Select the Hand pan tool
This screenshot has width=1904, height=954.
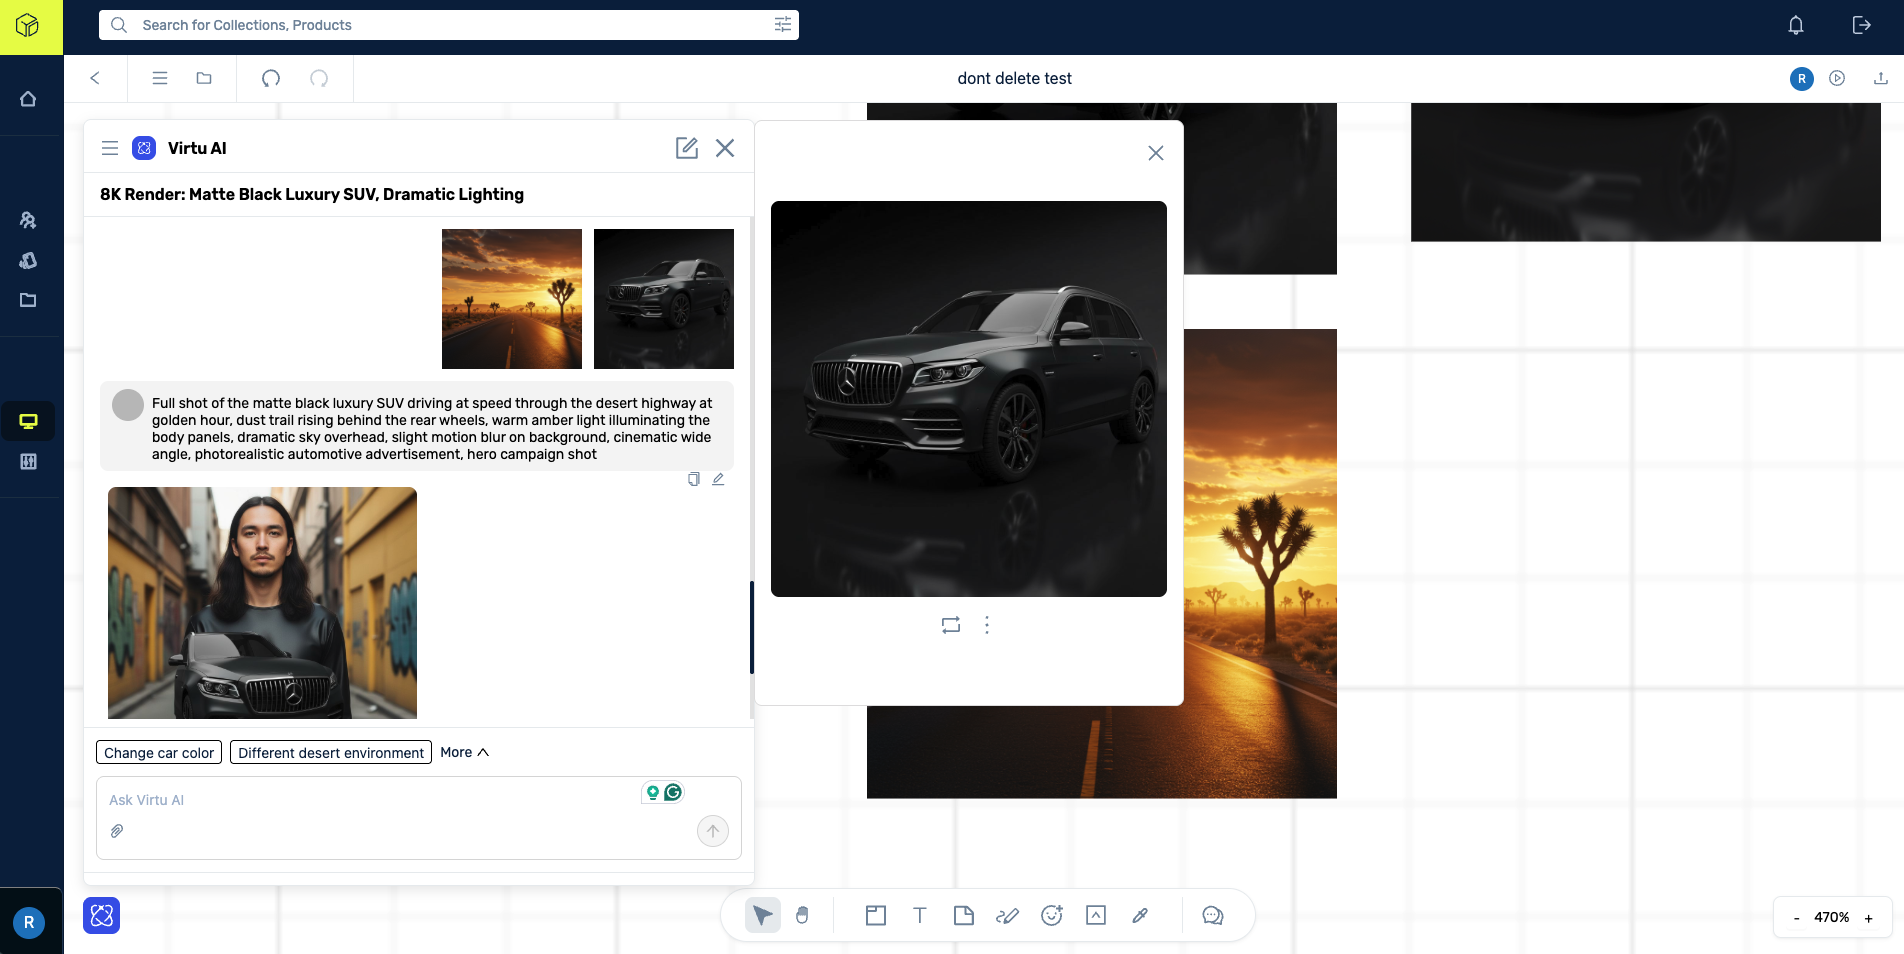point(802,915)
